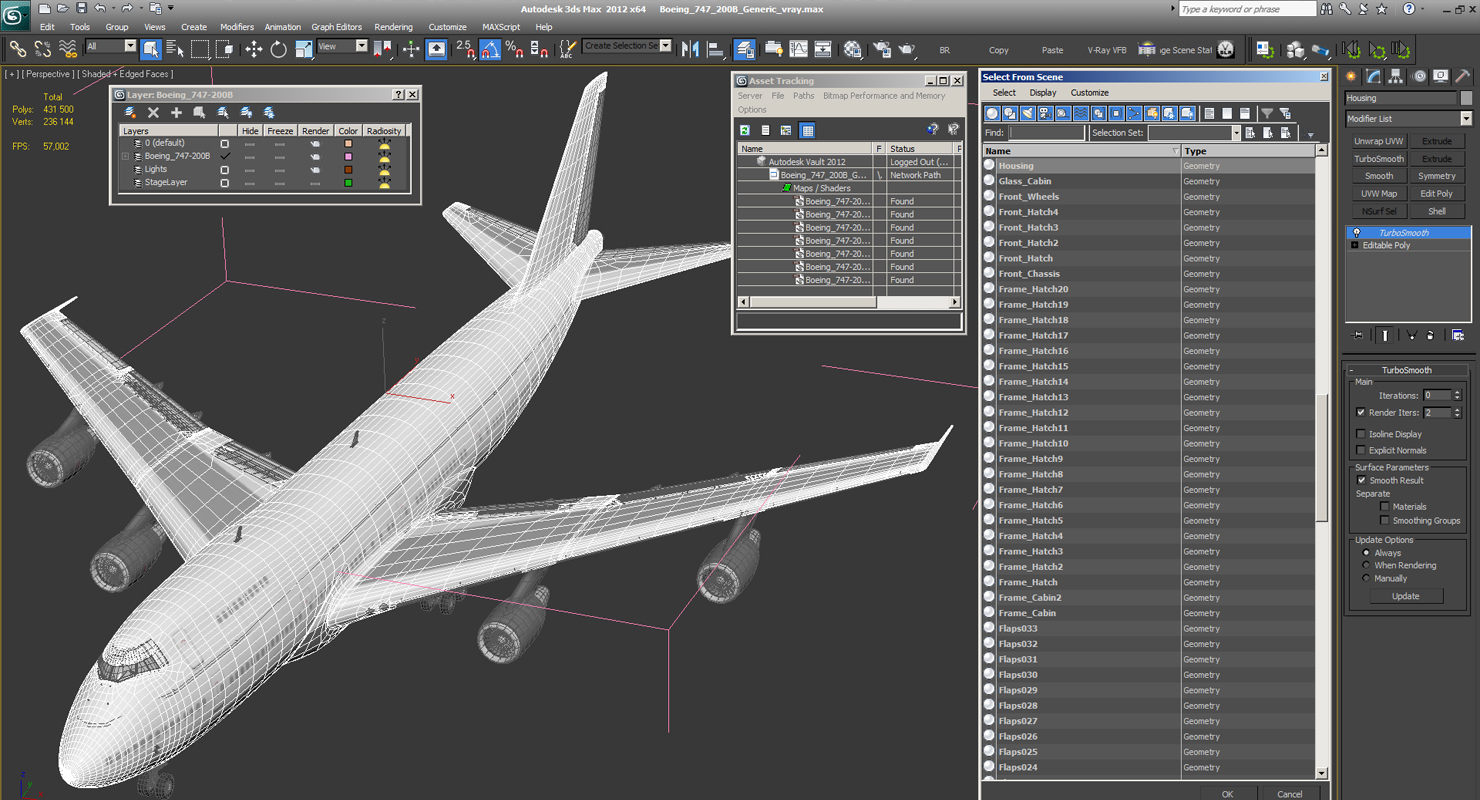The image size is (1480, 800).
Task: Enable Explicit Normals checkbox
Action: coord(1360,450)
